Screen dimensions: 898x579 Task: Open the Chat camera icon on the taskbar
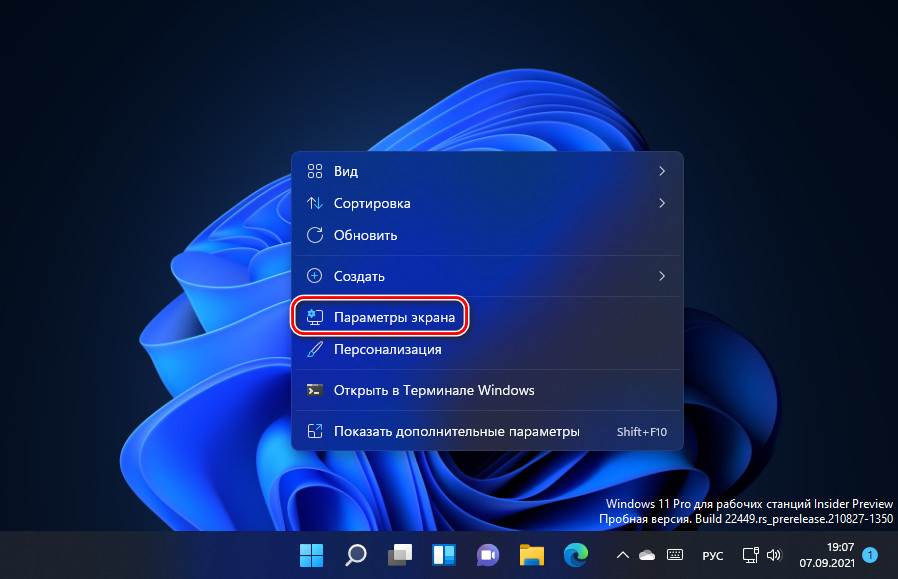pos(487,555)
